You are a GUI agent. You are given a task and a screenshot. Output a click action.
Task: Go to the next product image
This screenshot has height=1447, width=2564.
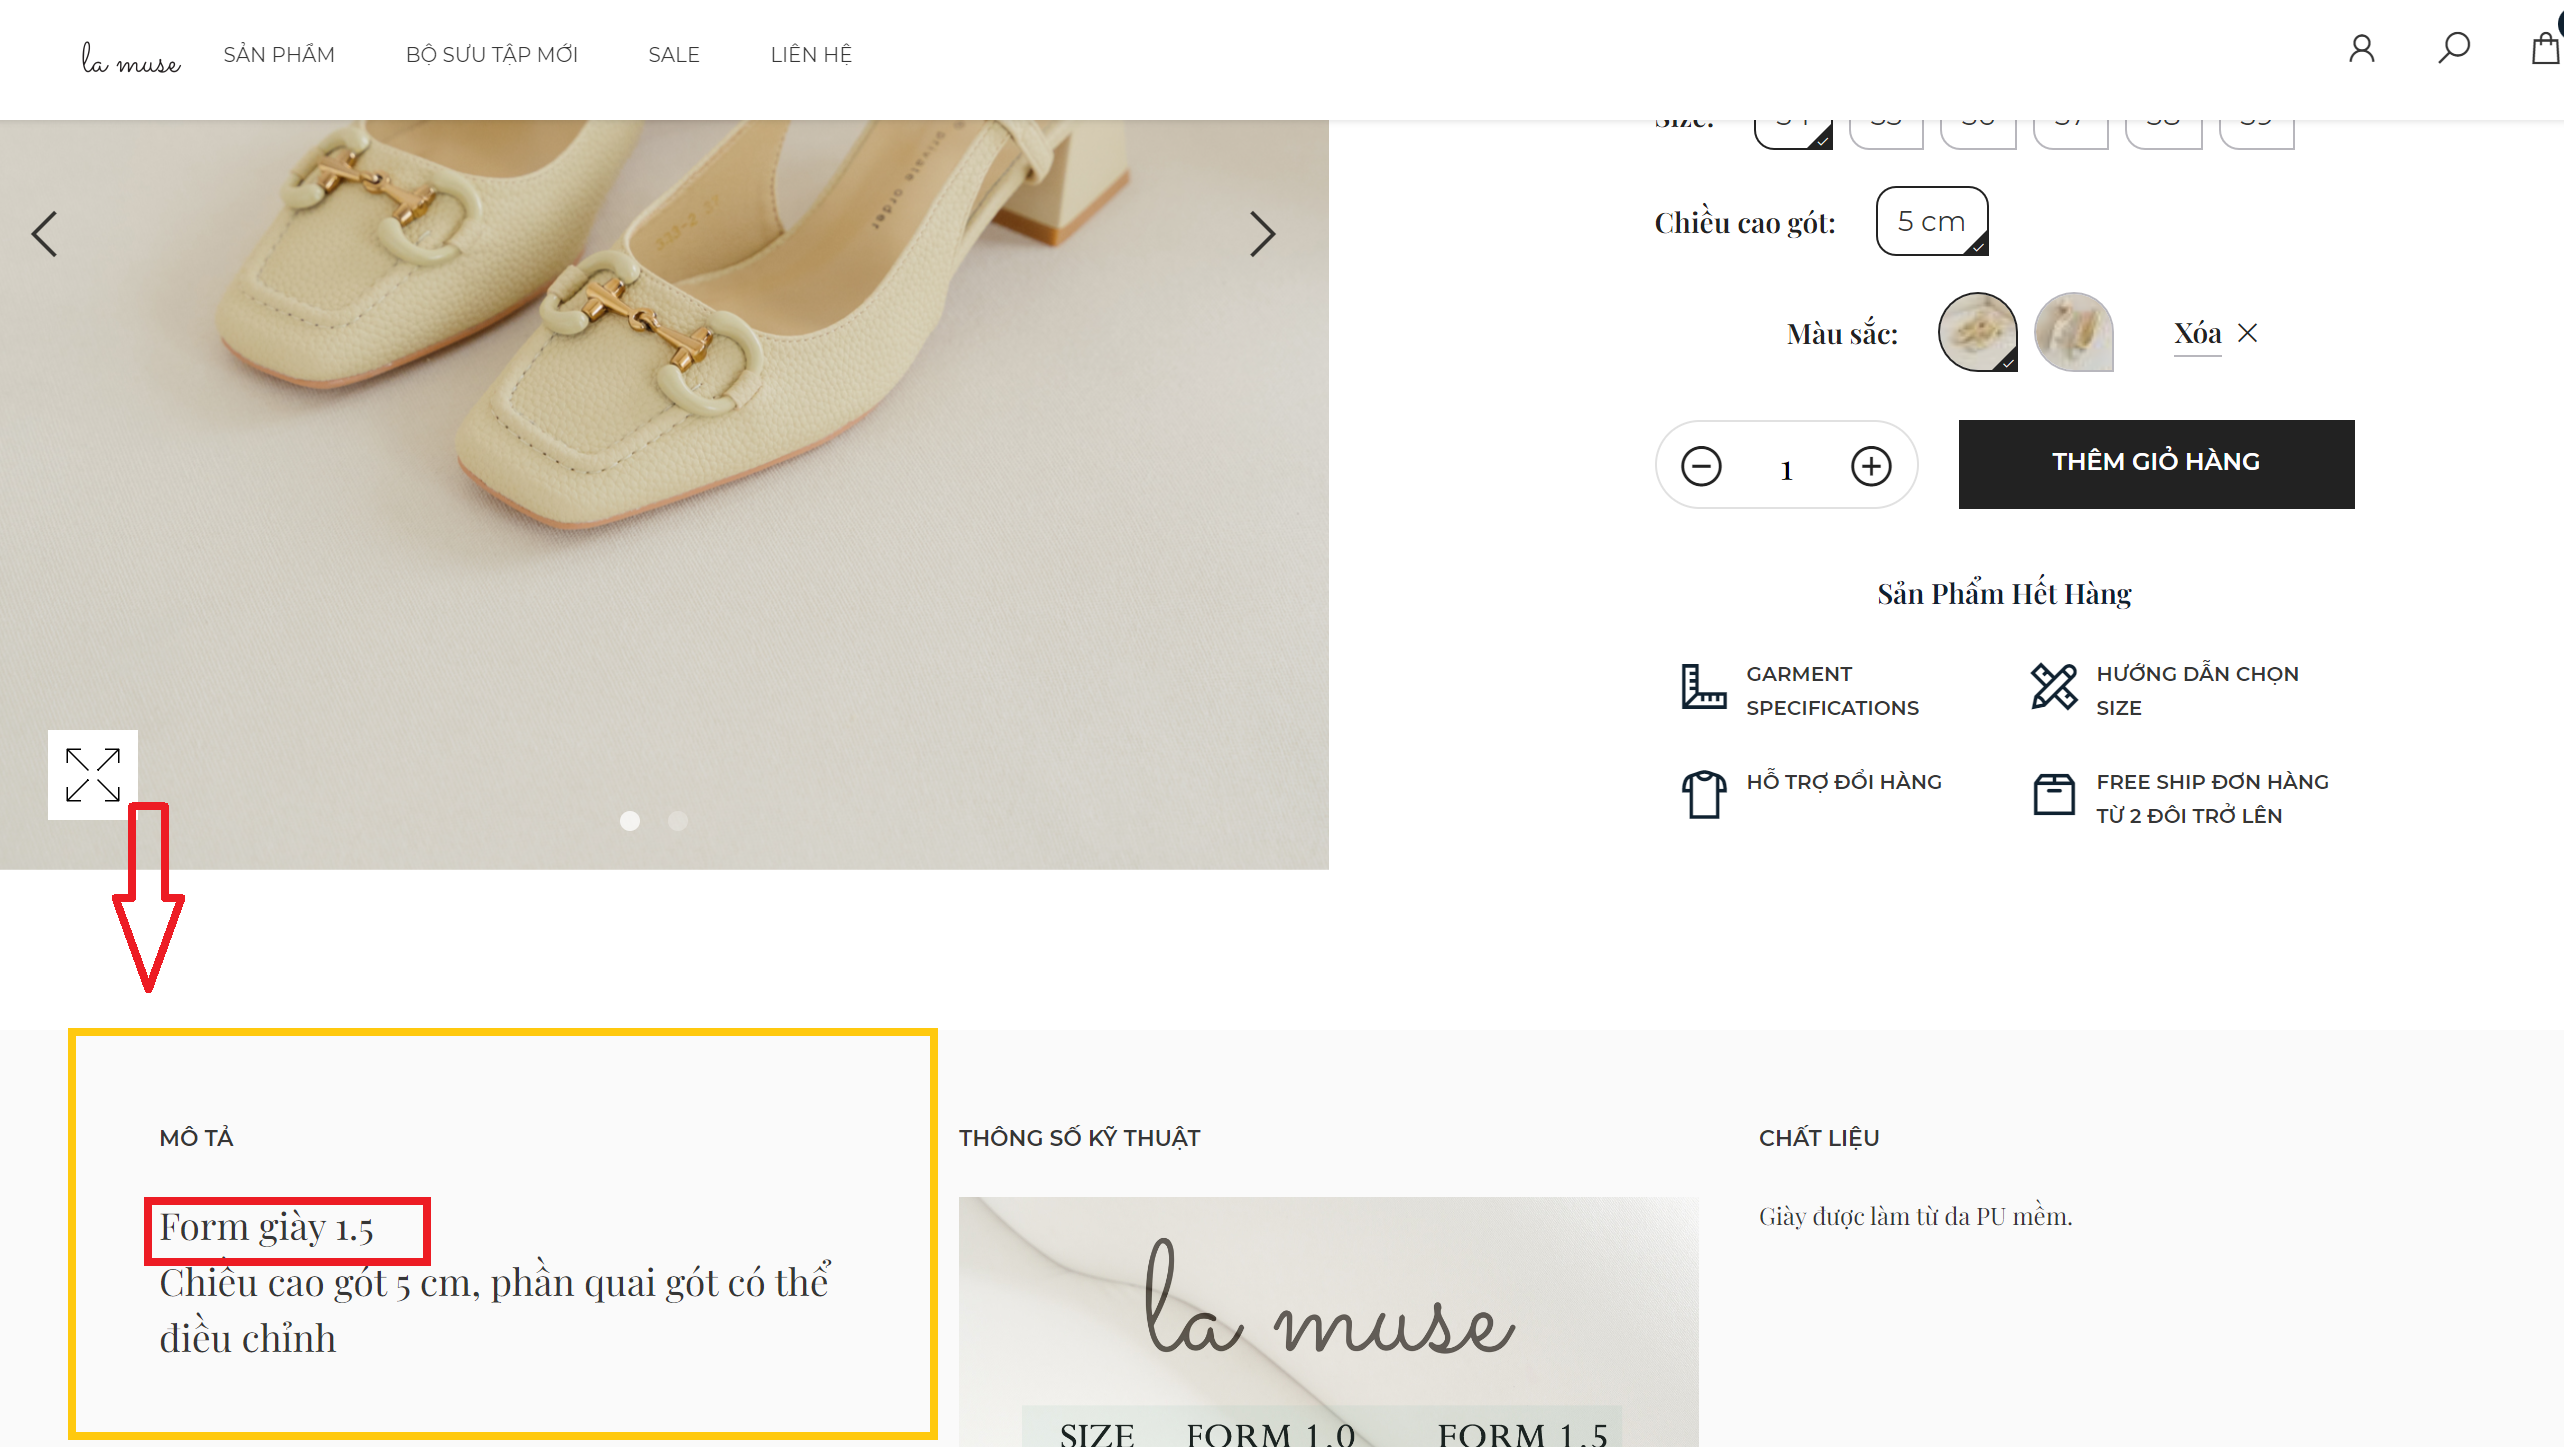pos(1262,235)
